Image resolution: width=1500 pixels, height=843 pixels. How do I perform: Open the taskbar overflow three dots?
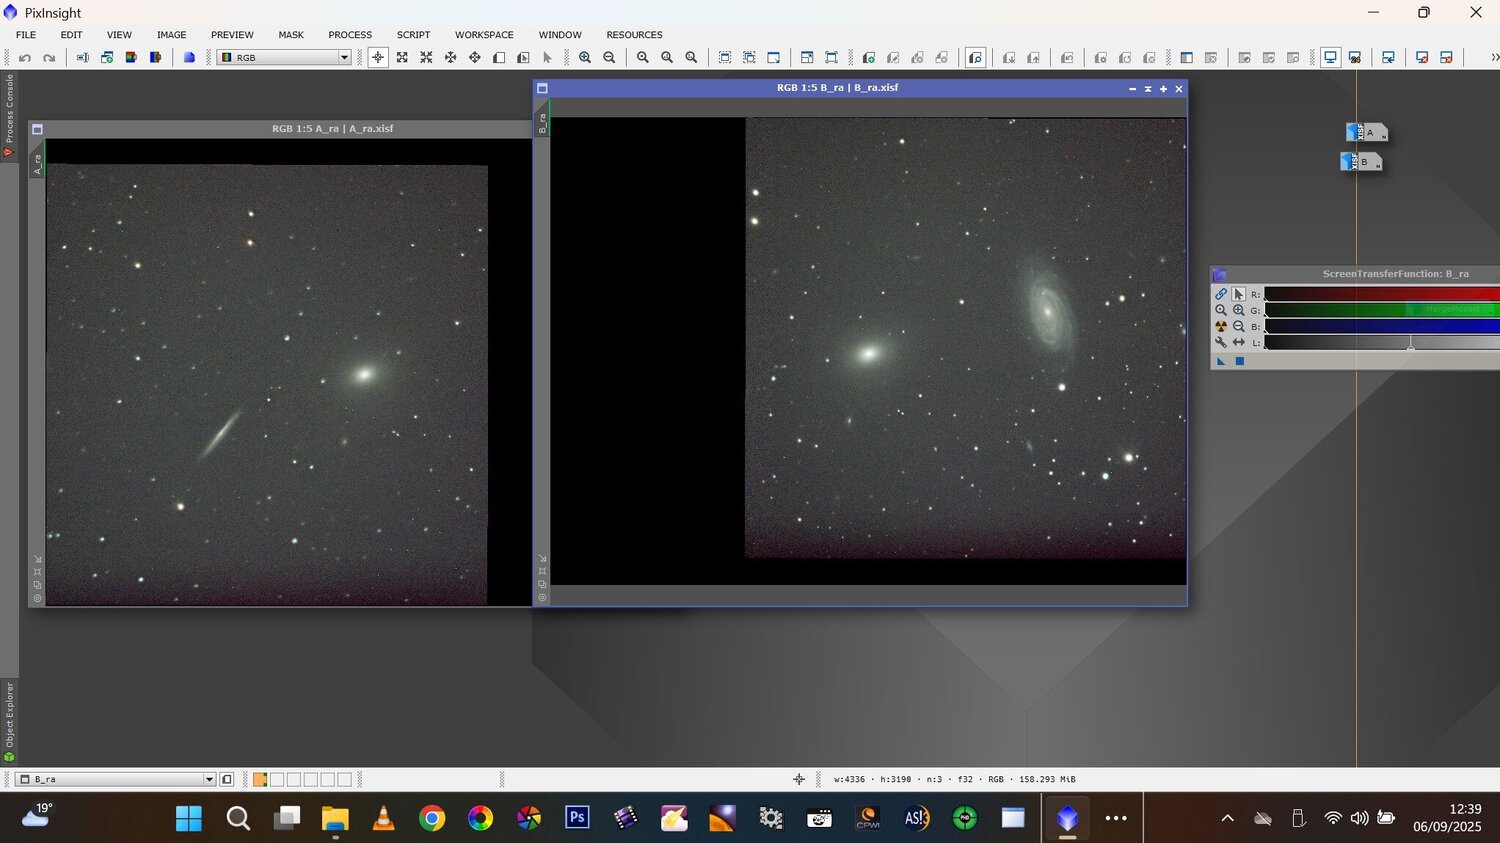click(1116, 818)
